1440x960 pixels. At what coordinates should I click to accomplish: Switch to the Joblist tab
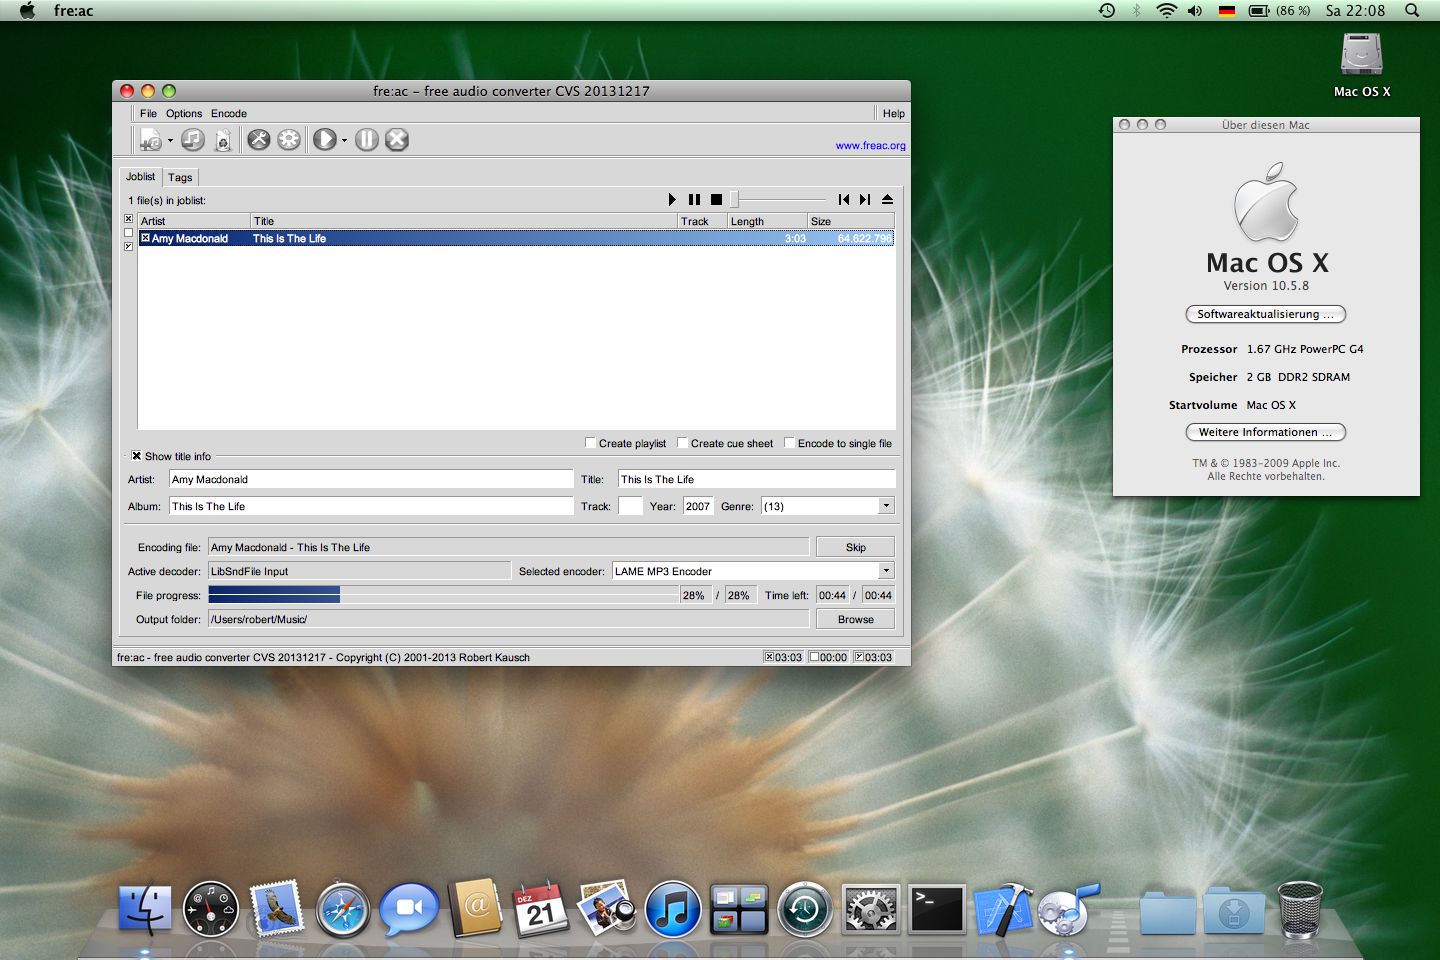[140, 176]
